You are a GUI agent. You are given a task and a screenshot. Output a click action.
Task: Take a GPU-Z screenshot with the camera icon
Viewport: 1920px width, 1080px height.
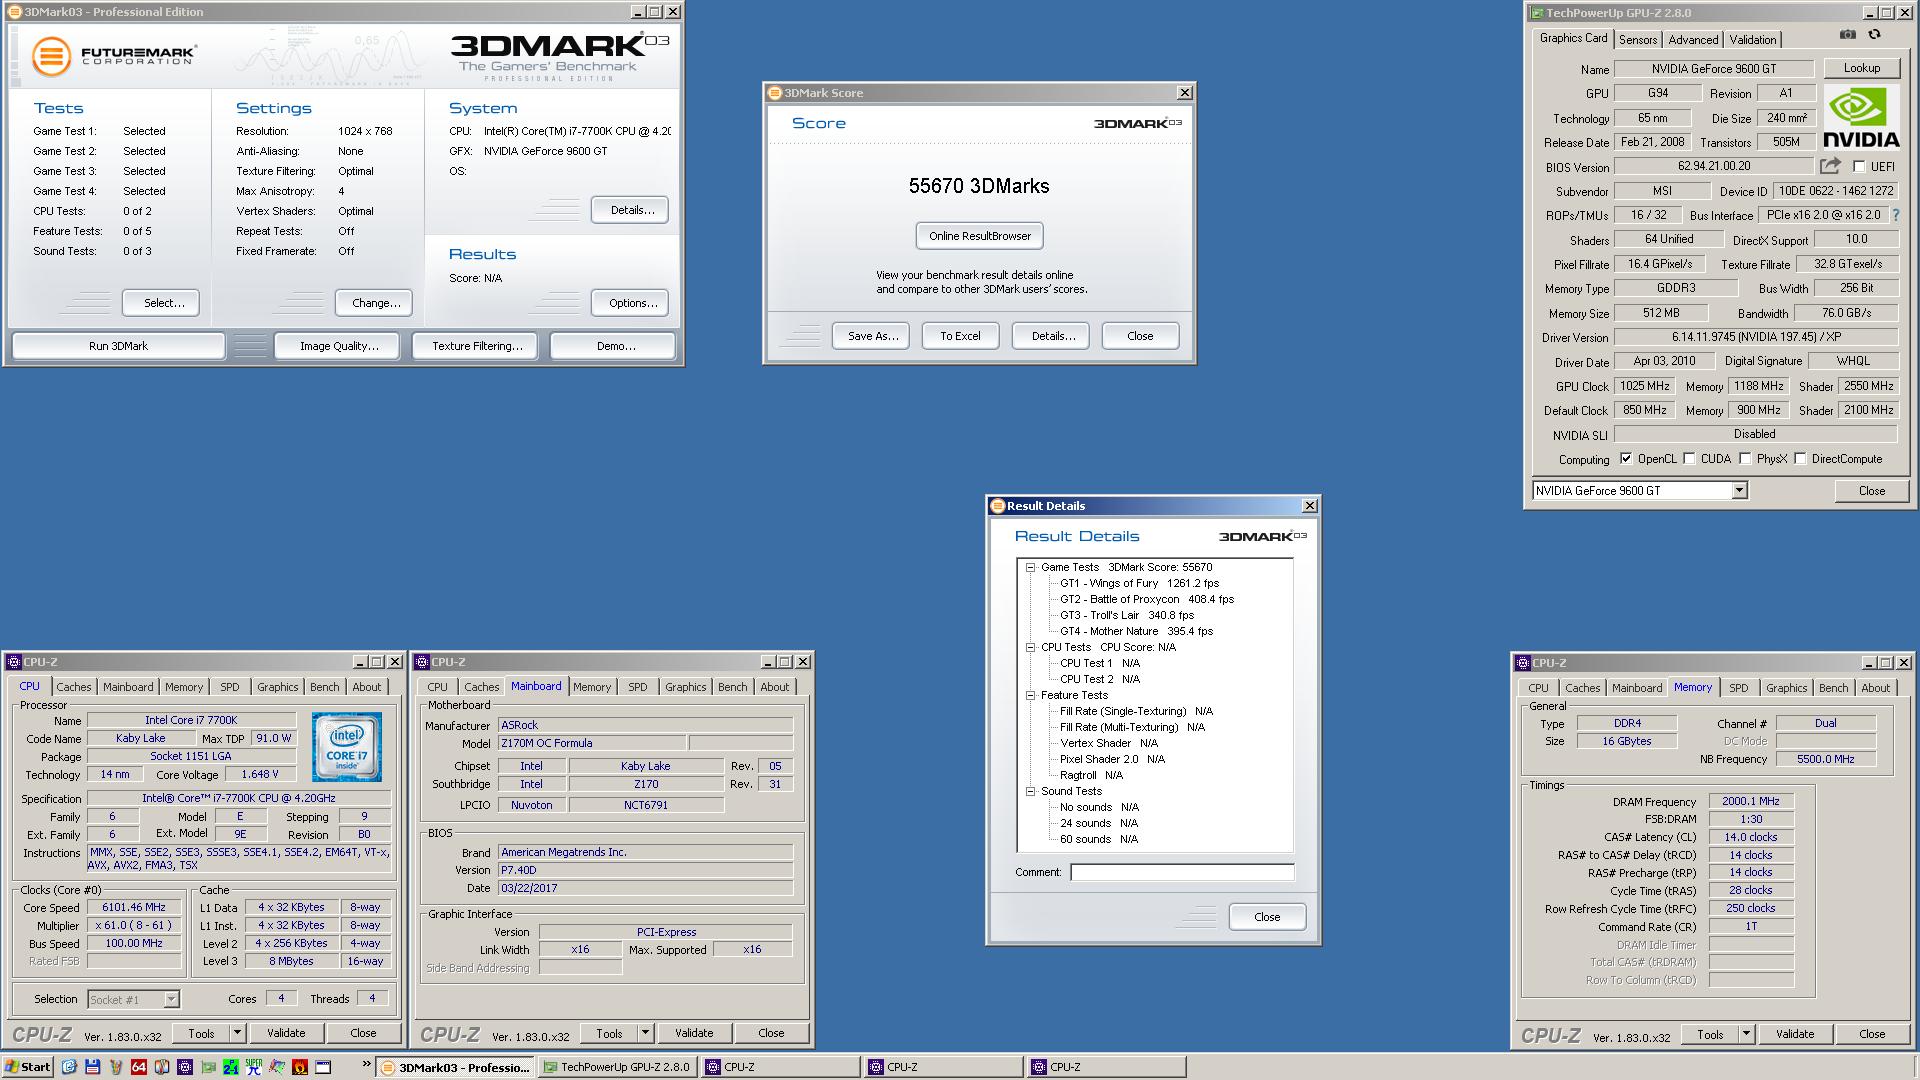tap(1847, 35)
